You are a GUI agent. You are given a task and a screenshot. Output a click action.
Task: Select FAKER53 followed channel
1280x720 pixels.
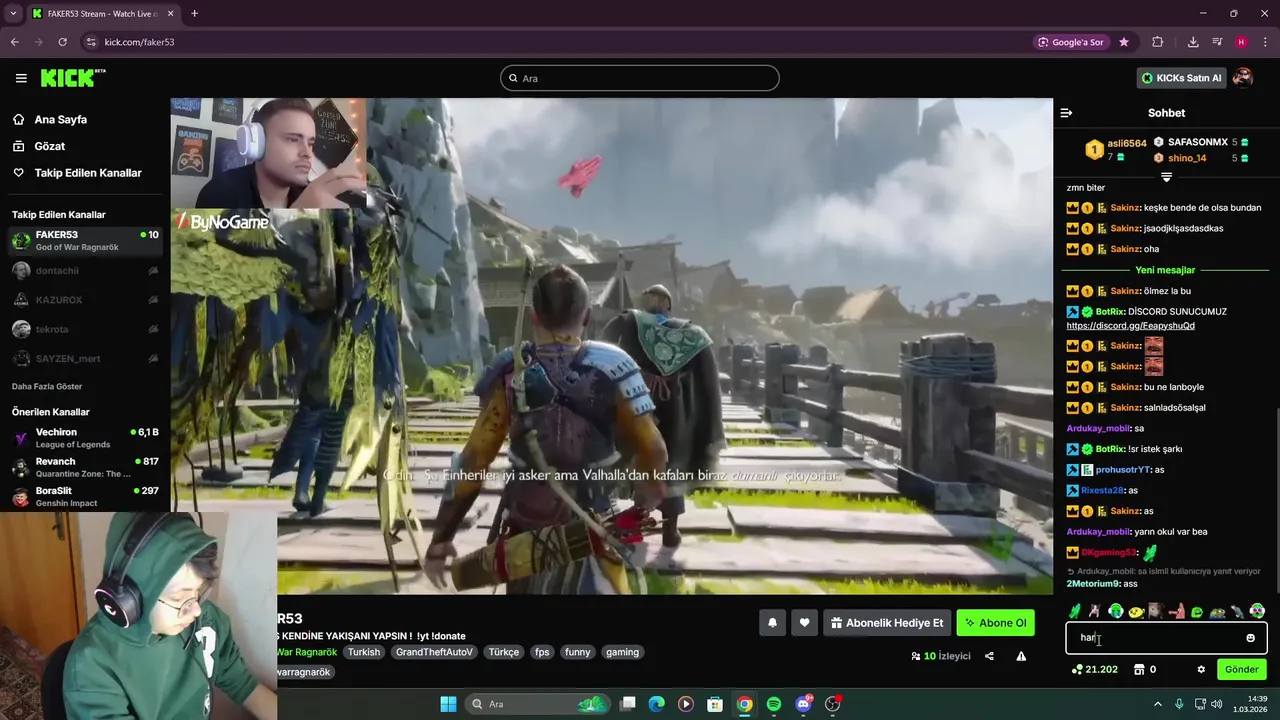click(84, 240)
